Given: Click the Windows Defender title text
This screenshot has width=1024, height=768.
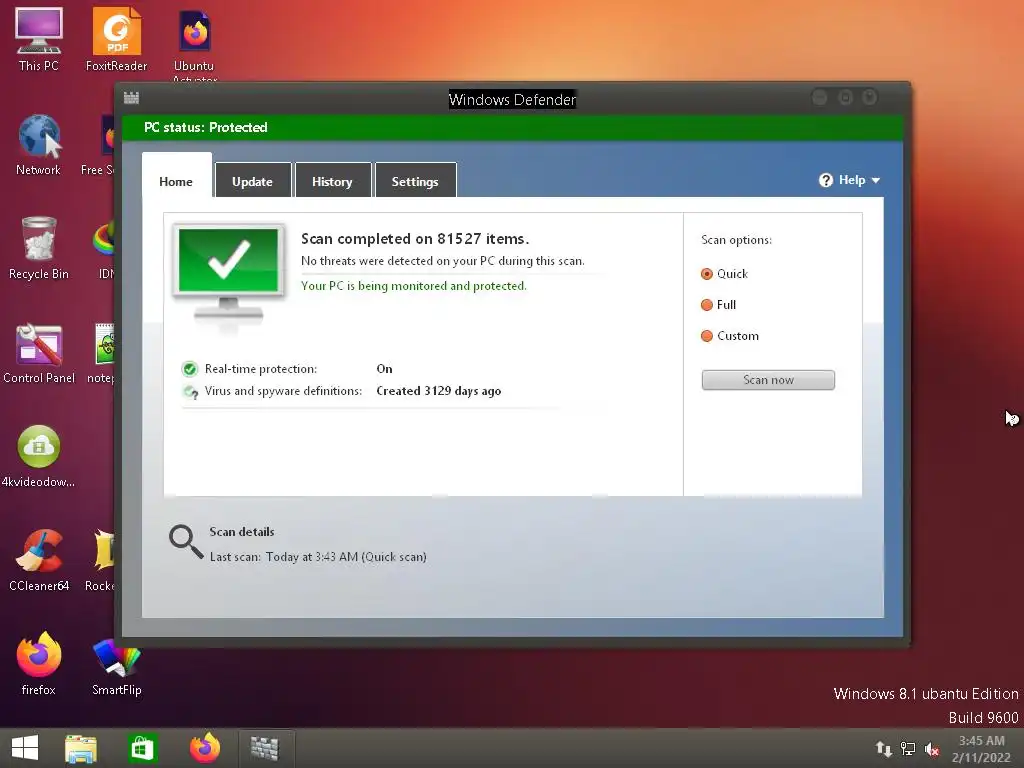Looking at the screenshot, I should (513, 99).
